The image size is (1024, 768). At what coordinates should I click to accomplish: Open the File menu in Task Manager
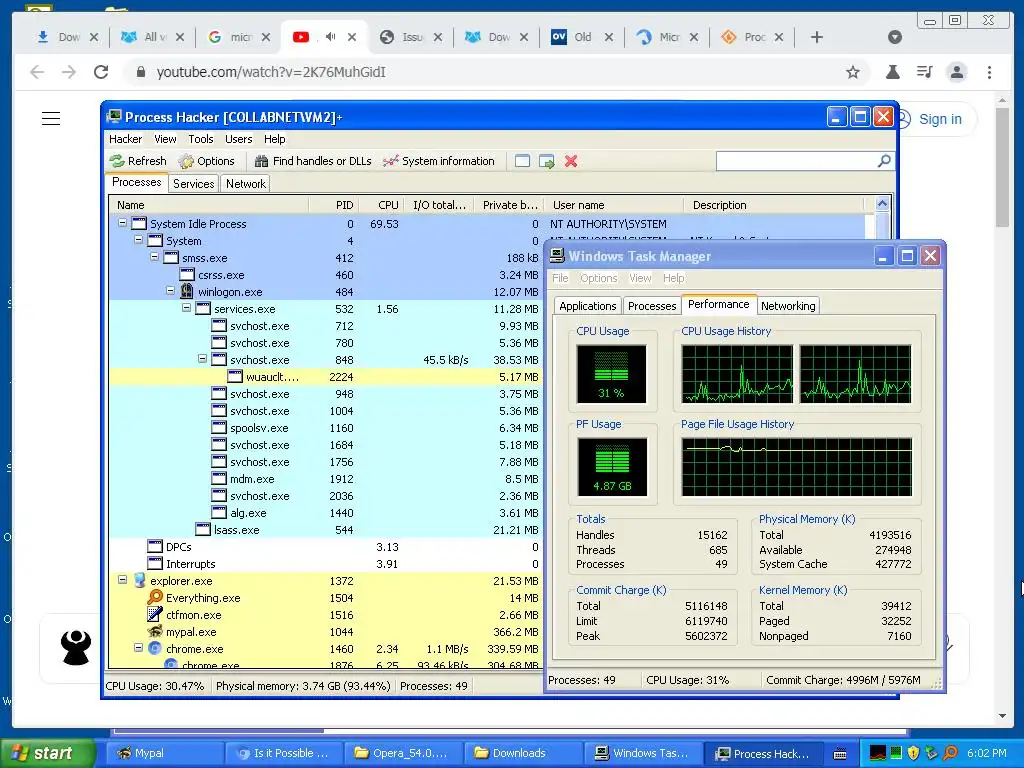[560, 278]
